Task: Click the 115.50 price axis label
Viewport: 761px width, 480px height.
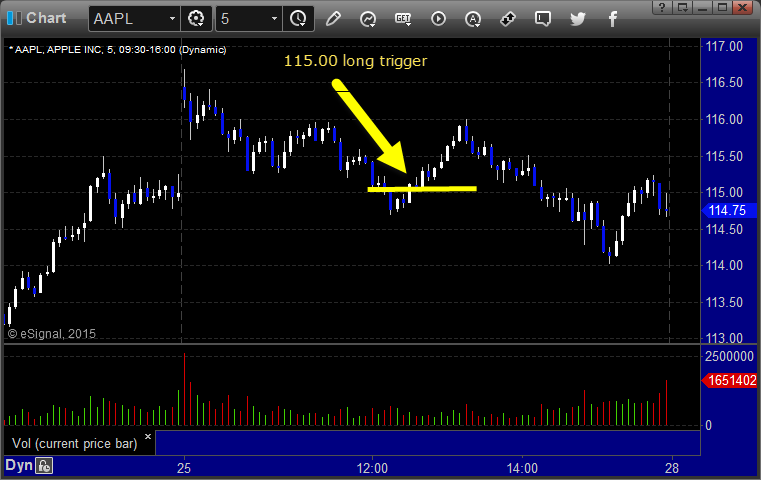Action: pyautogui.click(x=724, y=156)
